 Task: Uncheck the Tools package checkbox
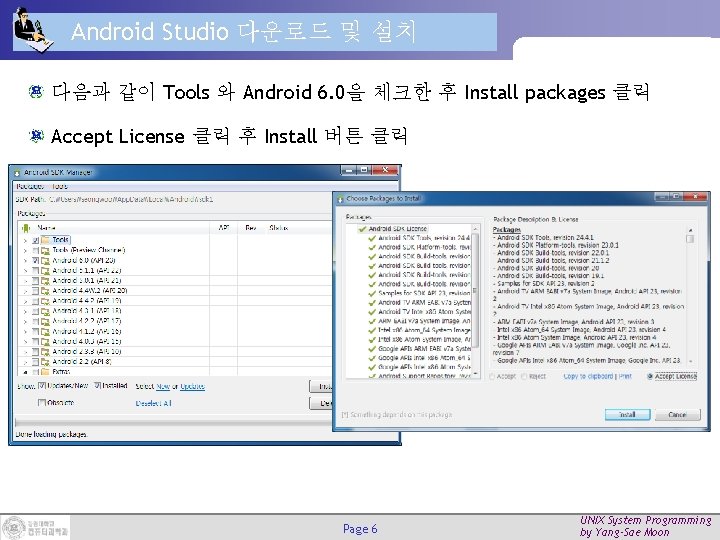[35, 240]
